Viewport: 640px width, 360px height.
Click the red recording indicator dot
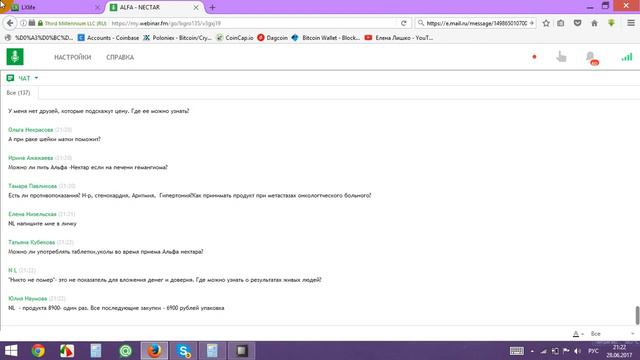click(x=534, y=57)
